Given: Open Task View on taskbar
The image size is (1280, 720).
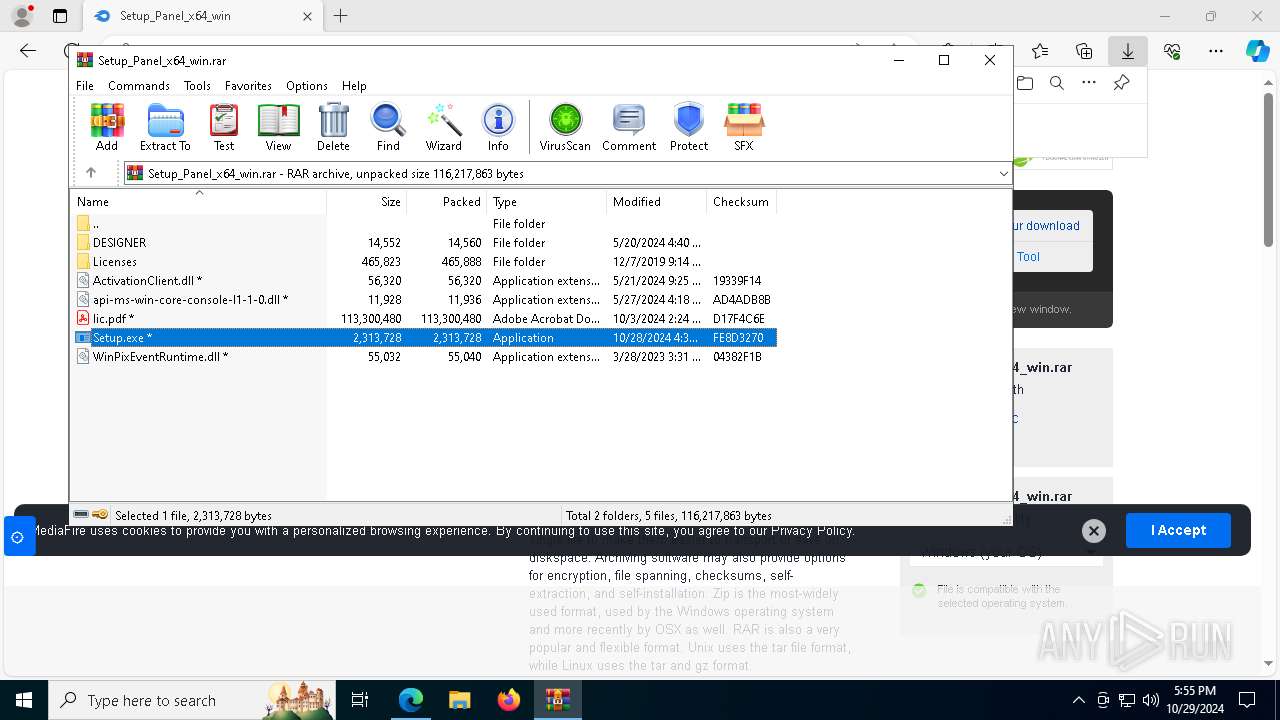Looking at the screenshot, I should point(360,700).
